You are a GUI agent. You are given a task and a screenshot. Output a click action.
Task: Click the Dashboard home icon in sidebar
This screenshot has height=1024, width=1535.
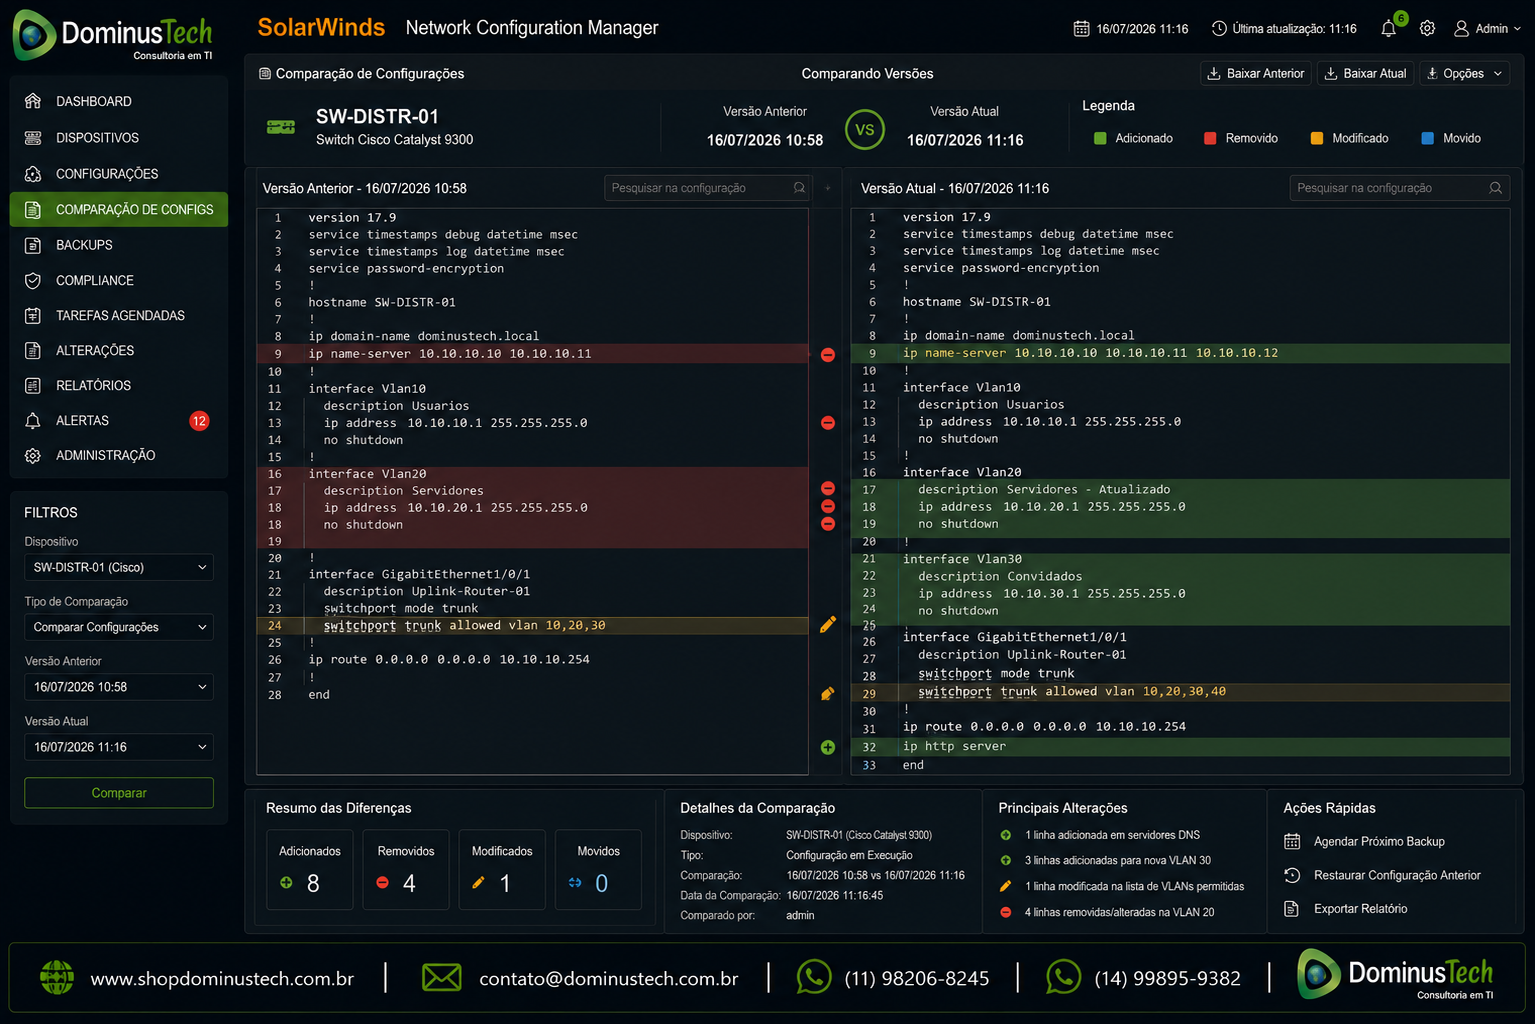pos(33,101)
